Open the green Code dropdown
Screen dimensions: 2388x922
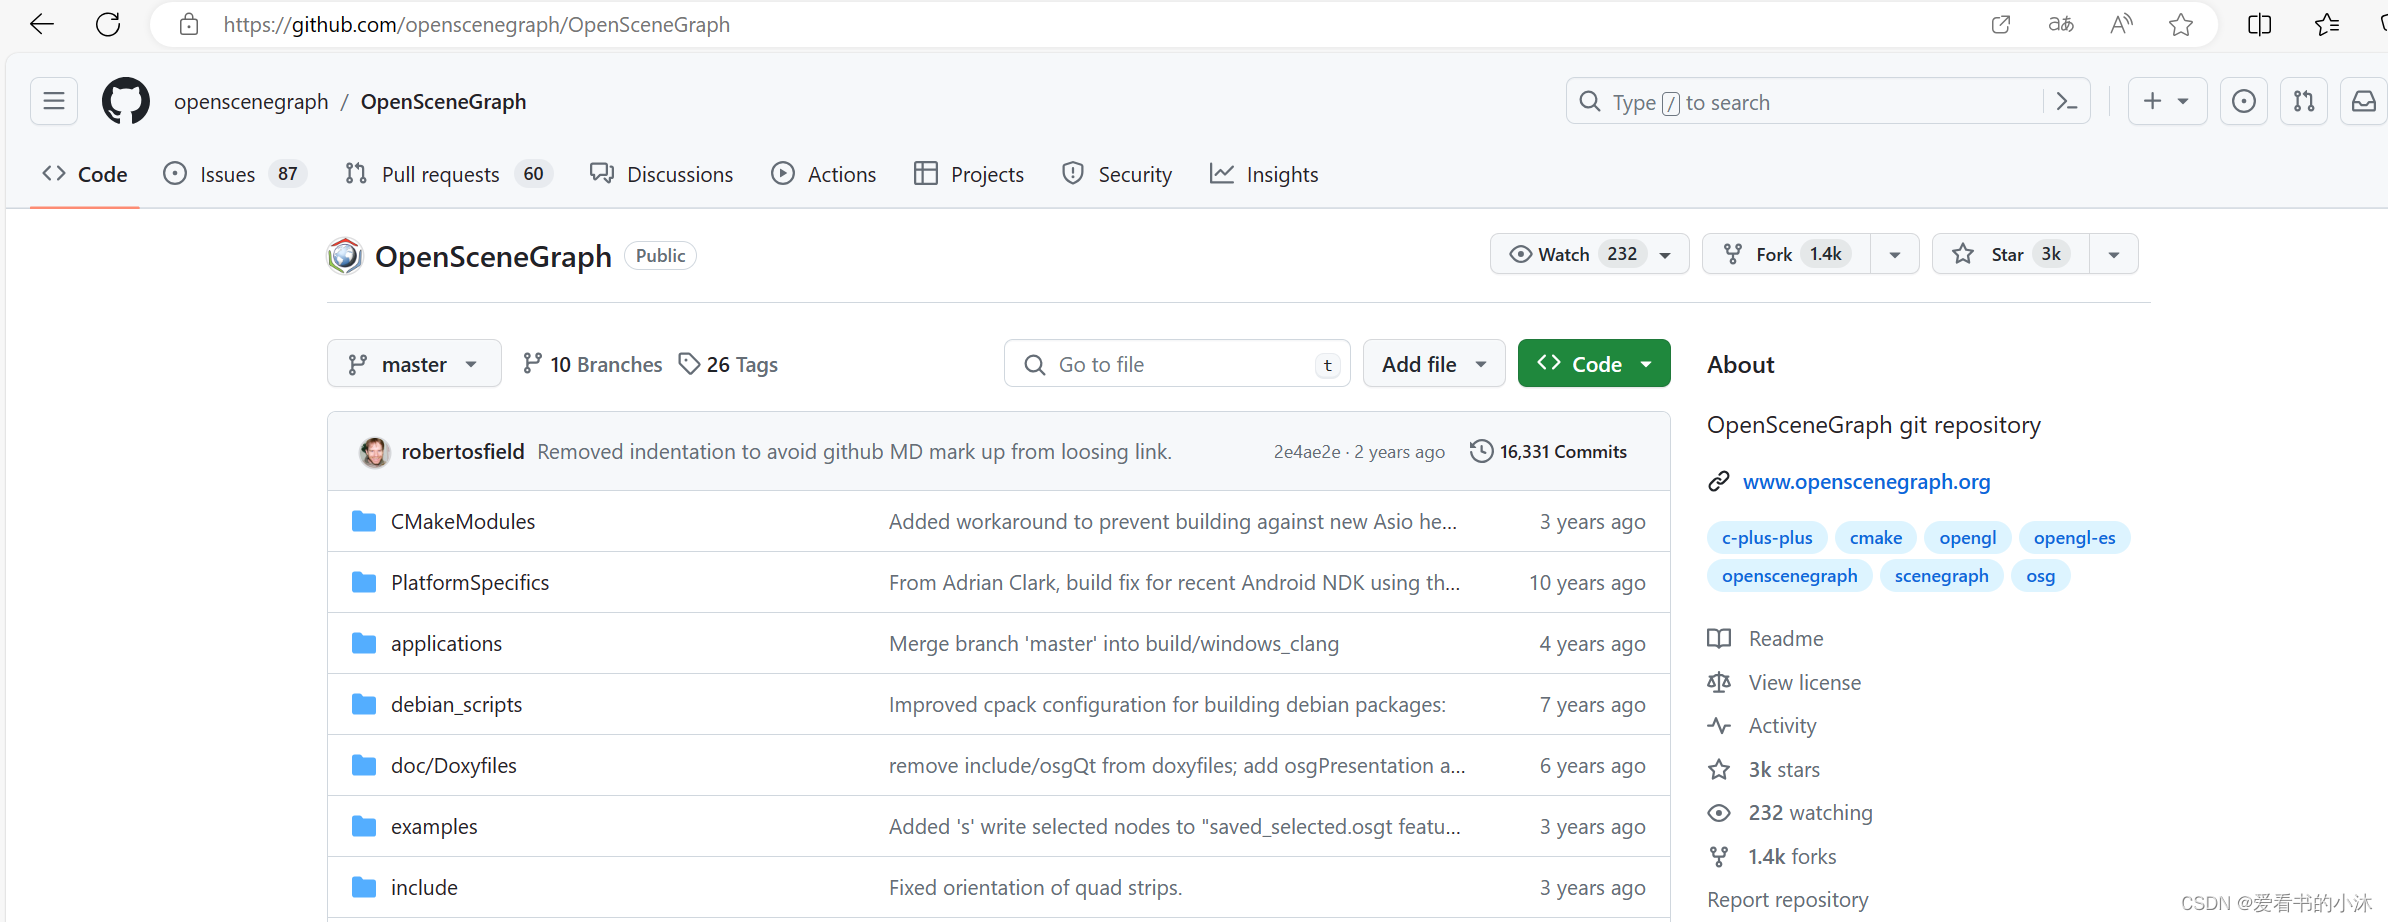(x=1594, y=364)
